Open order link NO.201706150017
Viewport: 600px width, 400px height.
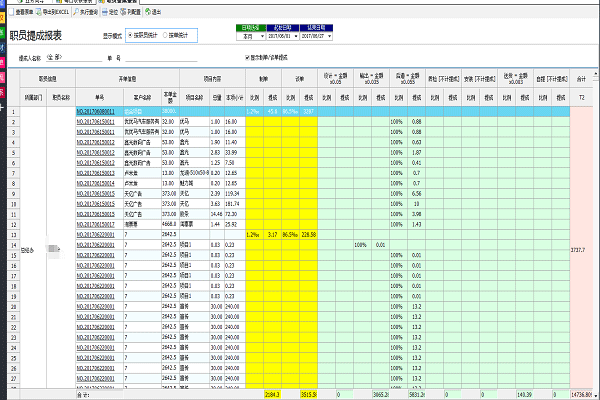coord(97,224)
